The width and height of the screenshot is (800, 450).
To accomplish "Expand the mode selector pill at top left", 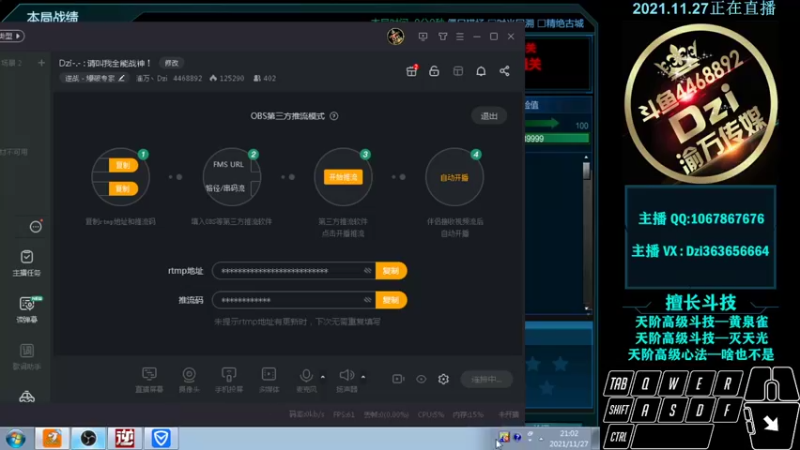I will coord(12,36).
